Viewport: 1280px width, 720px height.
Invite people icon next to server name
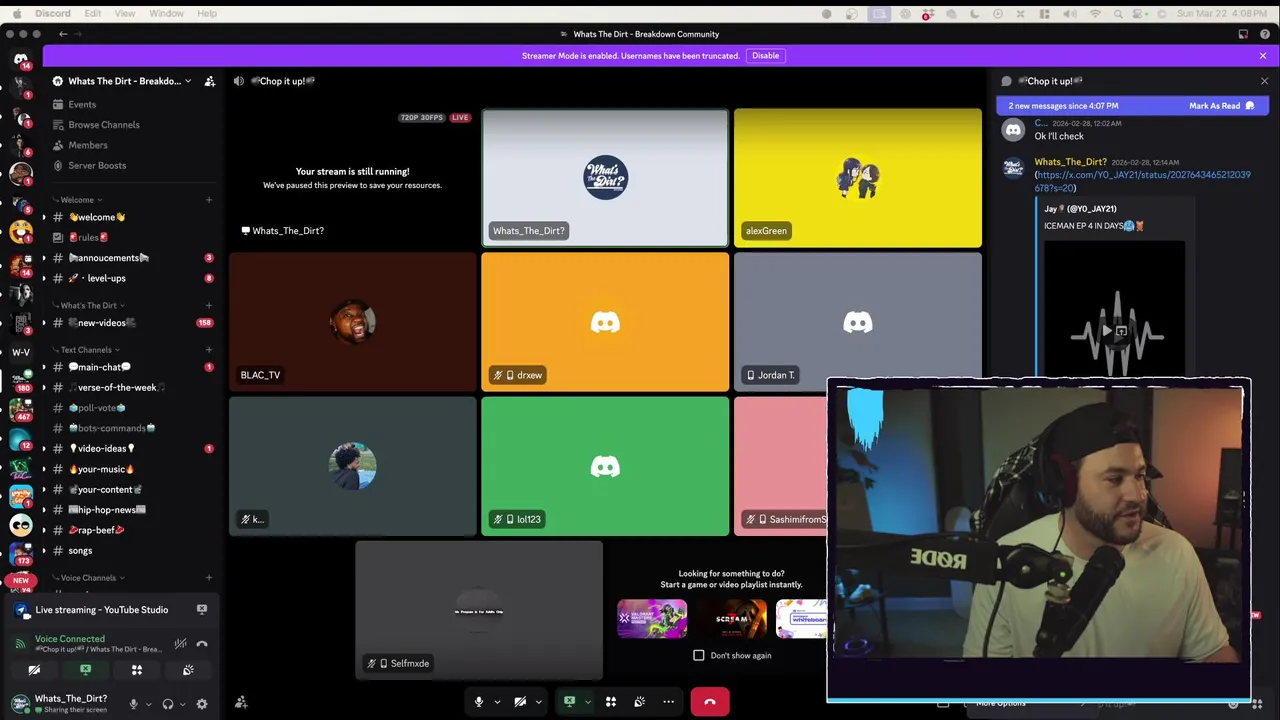(x=209, y=81)
